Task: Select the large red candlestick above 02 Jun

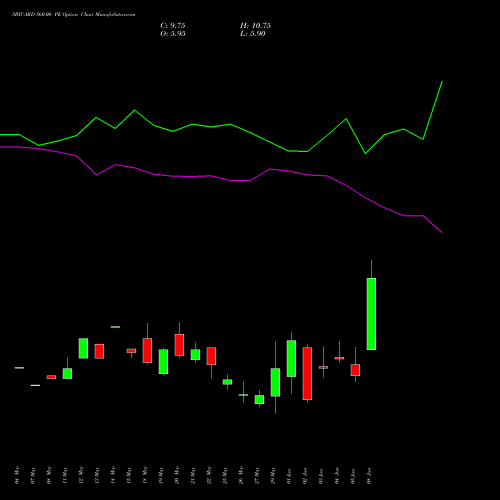Action: [307, 373]
